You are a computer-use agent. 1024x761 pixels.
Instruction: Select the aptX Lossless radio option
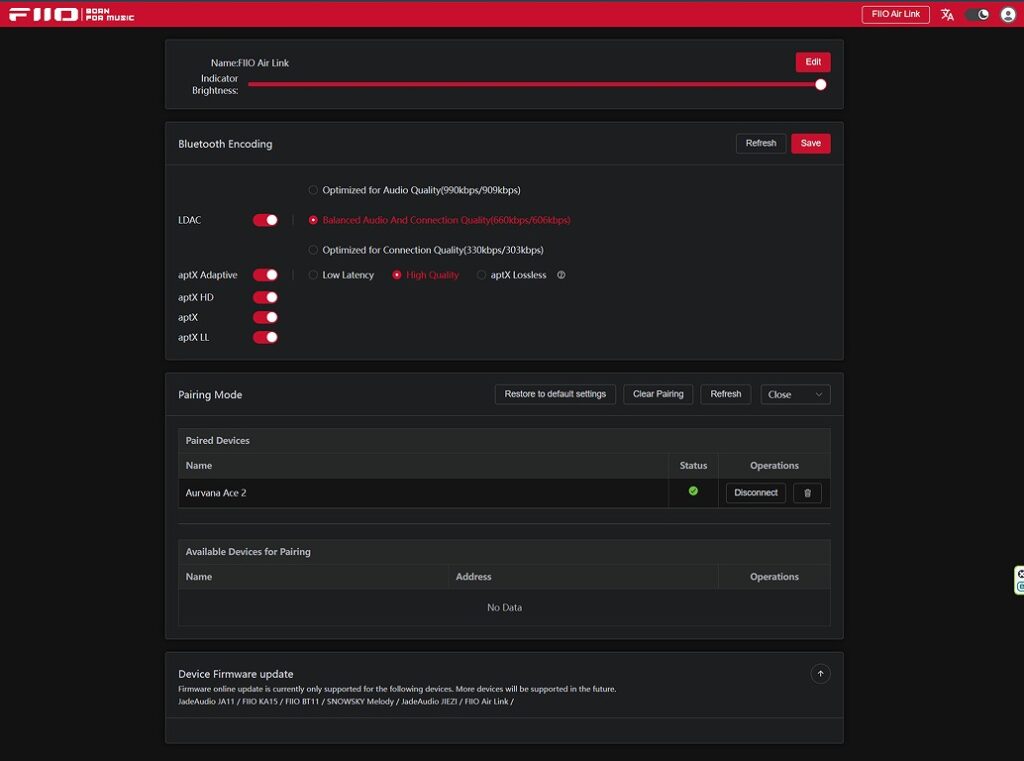pos(482,275)
